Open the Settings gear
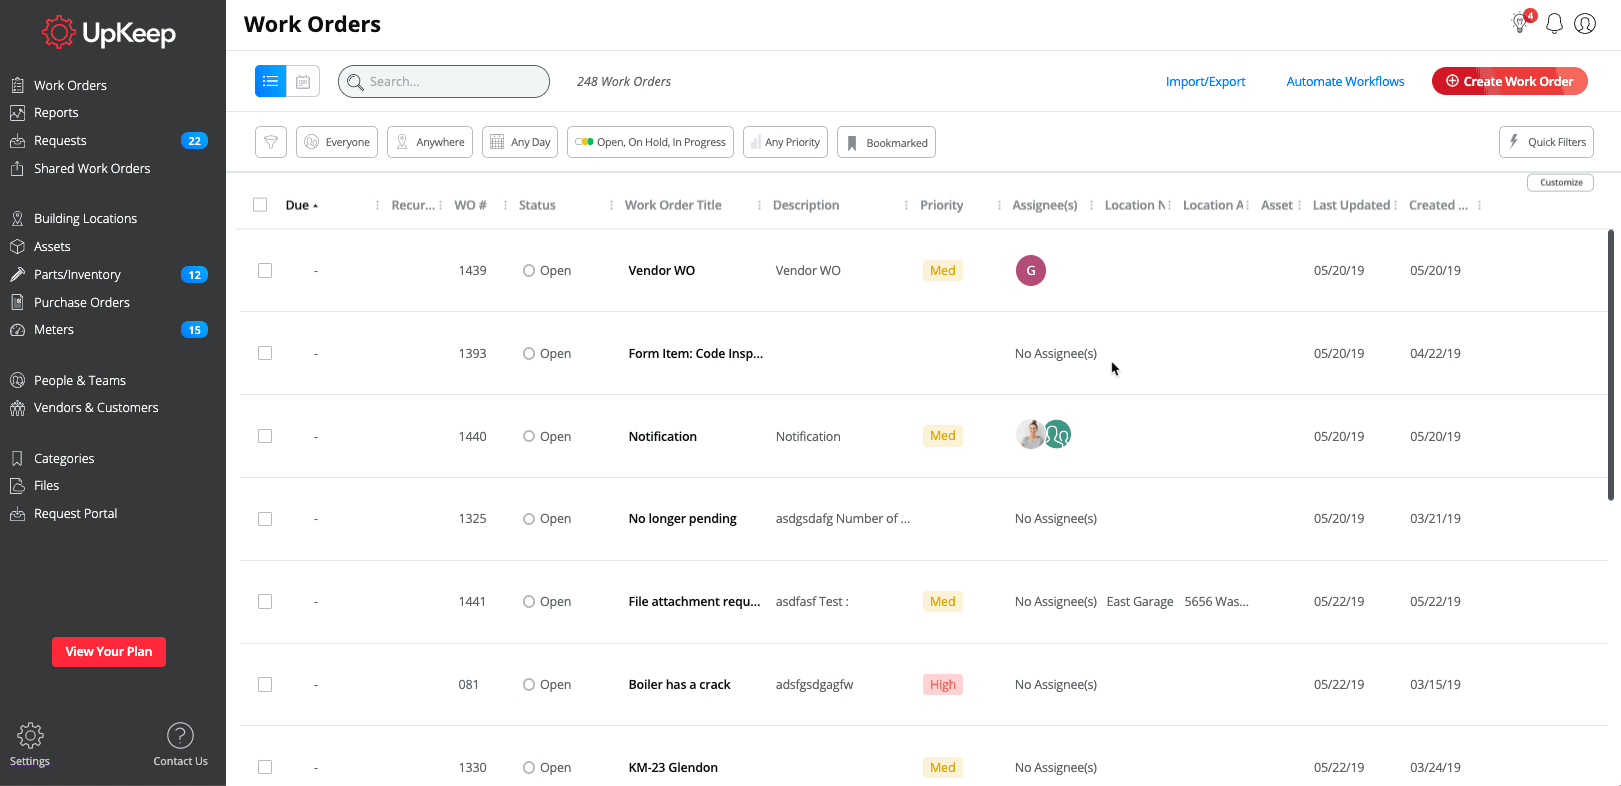The width and height of the screenshot is (1621, 786). click(x=30, y=736)
